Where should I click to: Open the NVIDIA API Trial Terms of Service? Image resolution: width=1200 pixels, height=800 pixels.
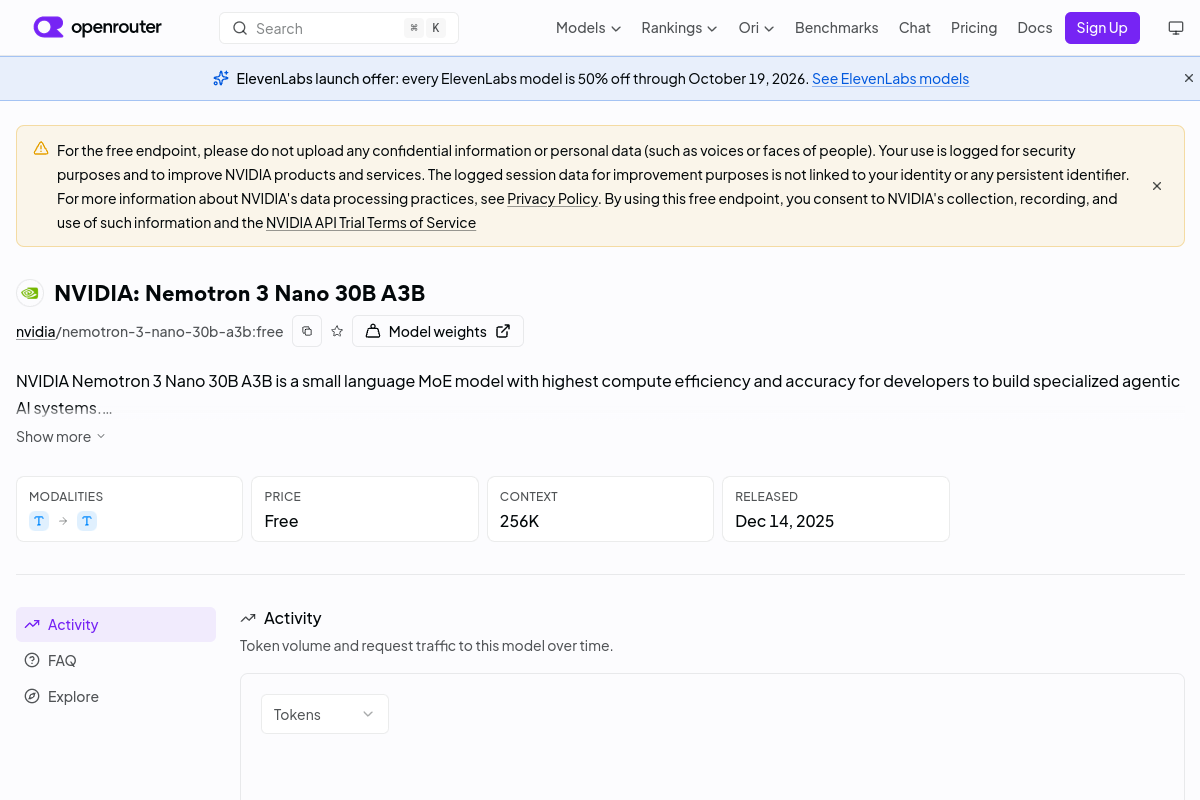pyautogui.click(x=371, y=223)
